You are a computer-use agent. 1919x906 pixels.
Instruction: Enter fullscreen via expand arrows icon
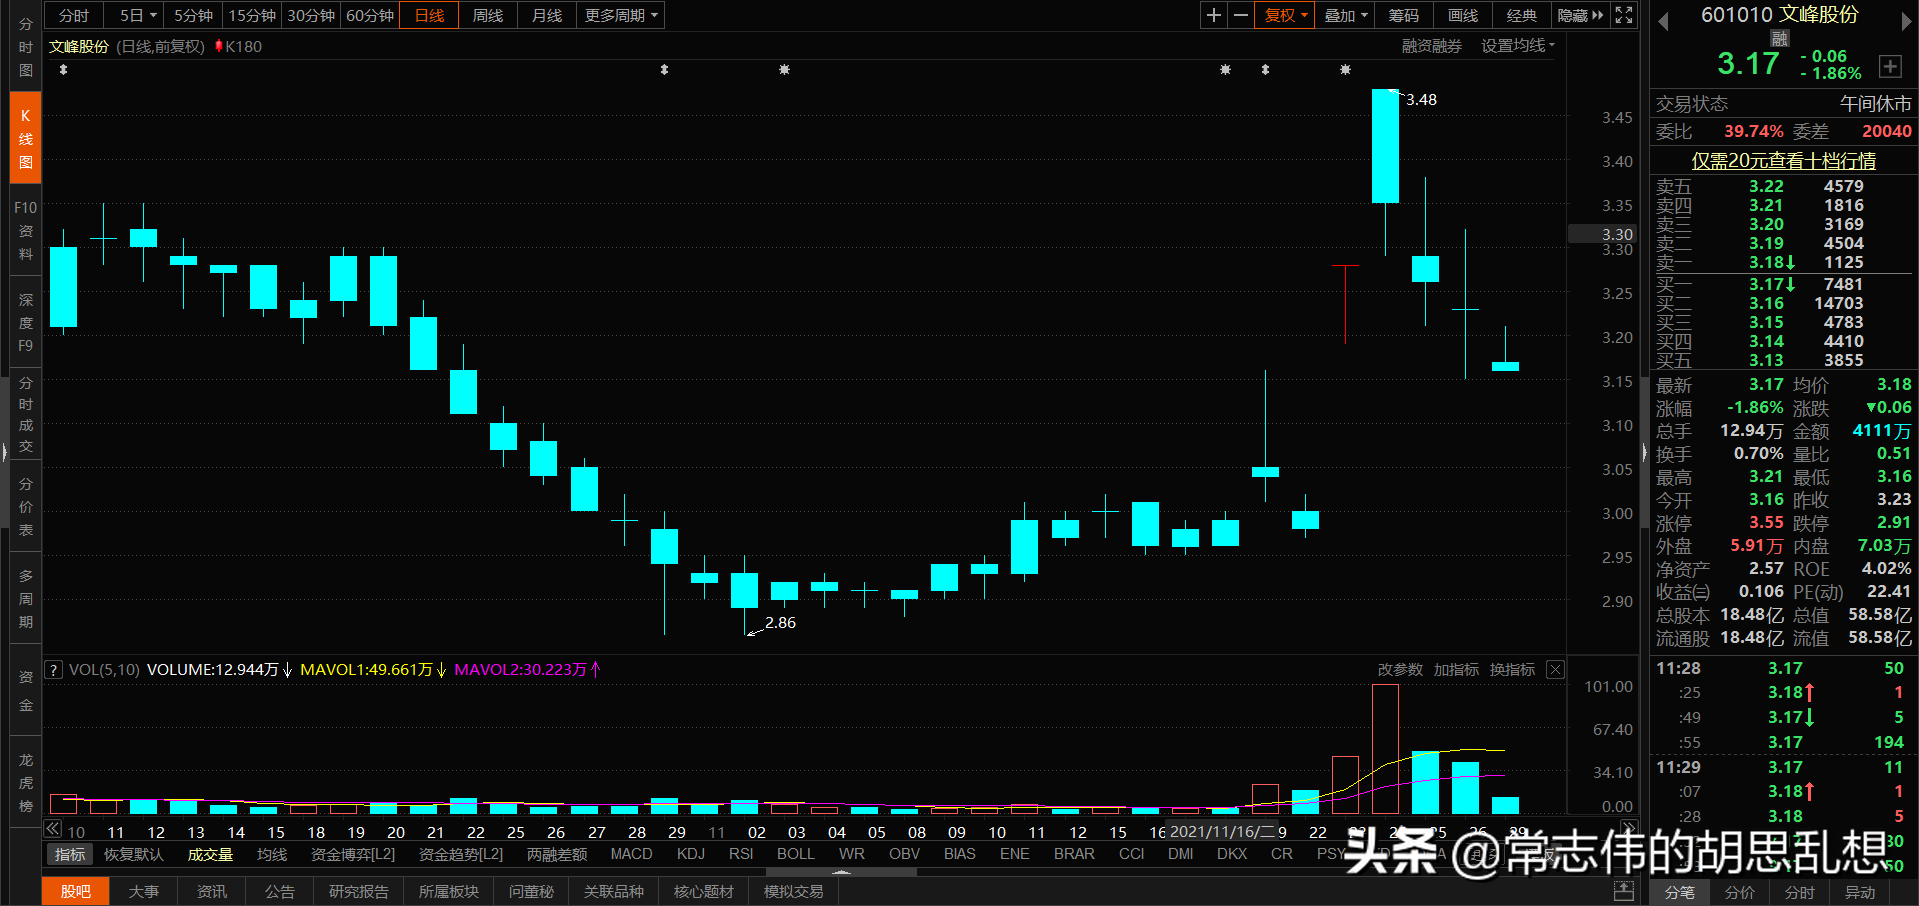1623,15
